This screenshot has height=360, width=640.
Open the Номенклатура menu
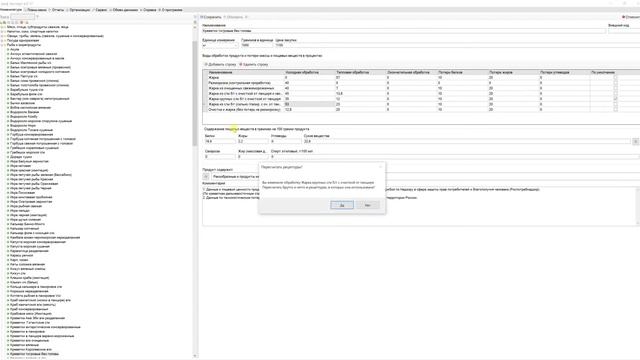[11, 9]
